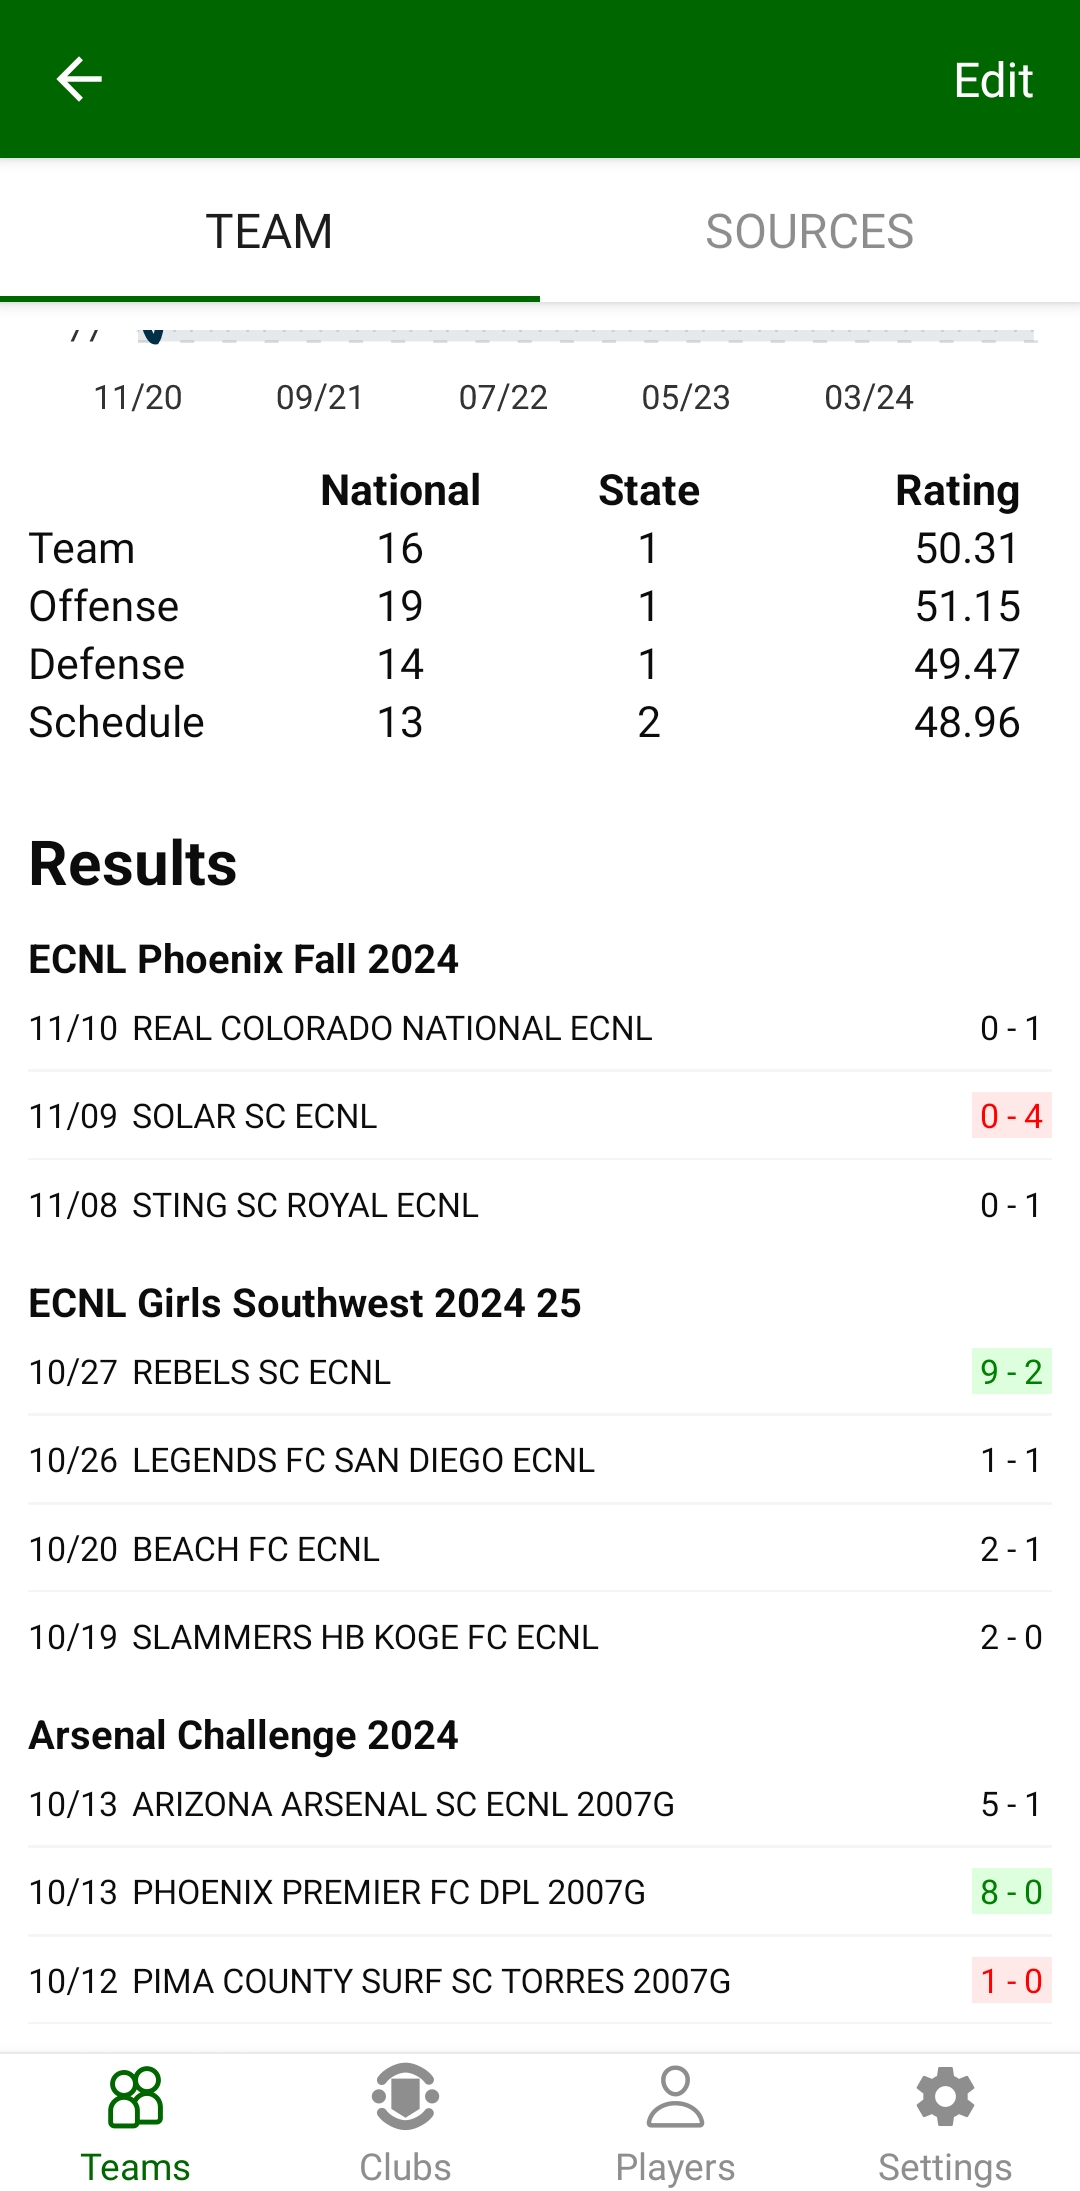This screenshot has height=2191, width=1080.
Task: View the Legends FC San Diego match
Action: point(363,1460)
